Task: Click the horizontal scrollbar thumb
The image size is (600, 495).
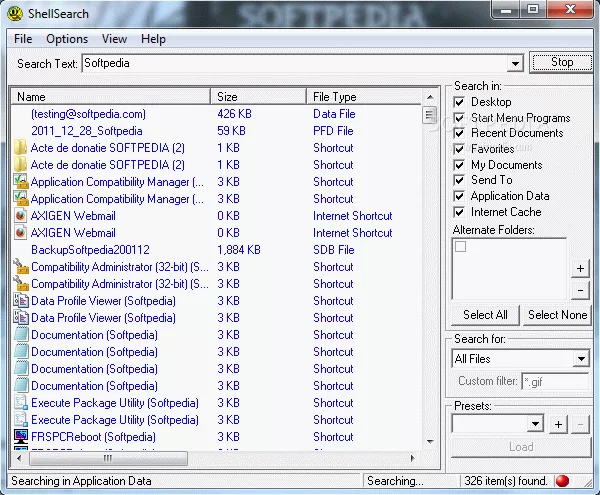Action: click(108, 458)
